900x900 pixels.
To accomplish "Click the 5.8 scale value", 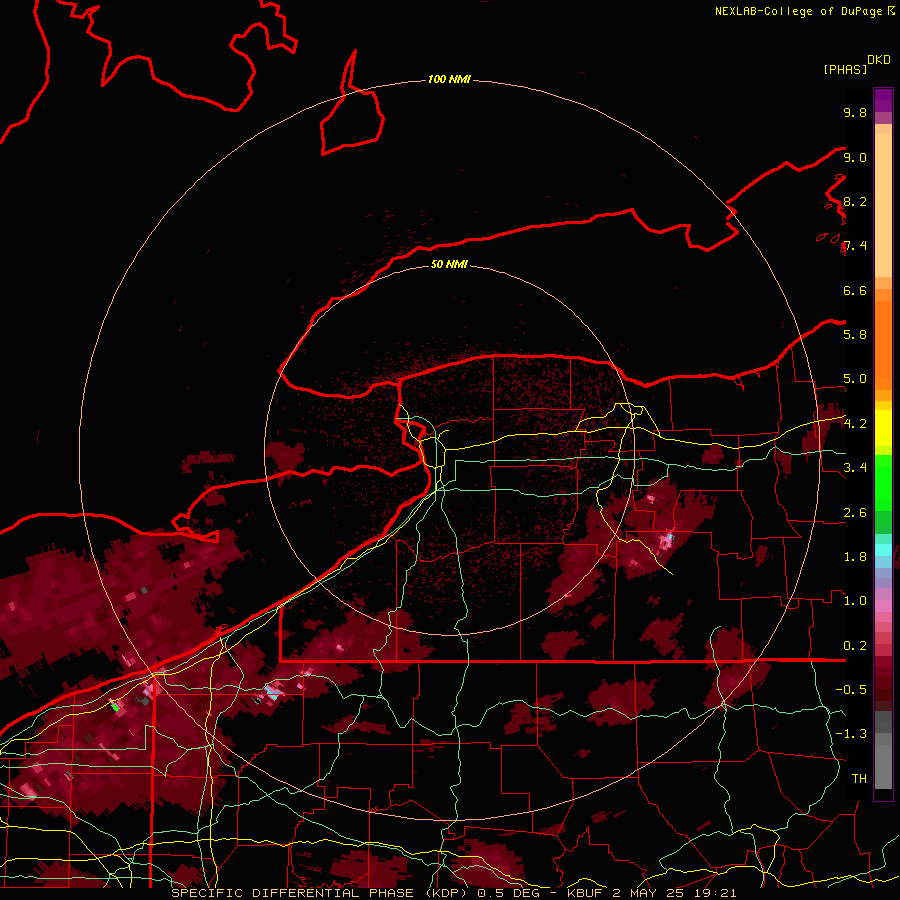I will [x=855, y=335].
